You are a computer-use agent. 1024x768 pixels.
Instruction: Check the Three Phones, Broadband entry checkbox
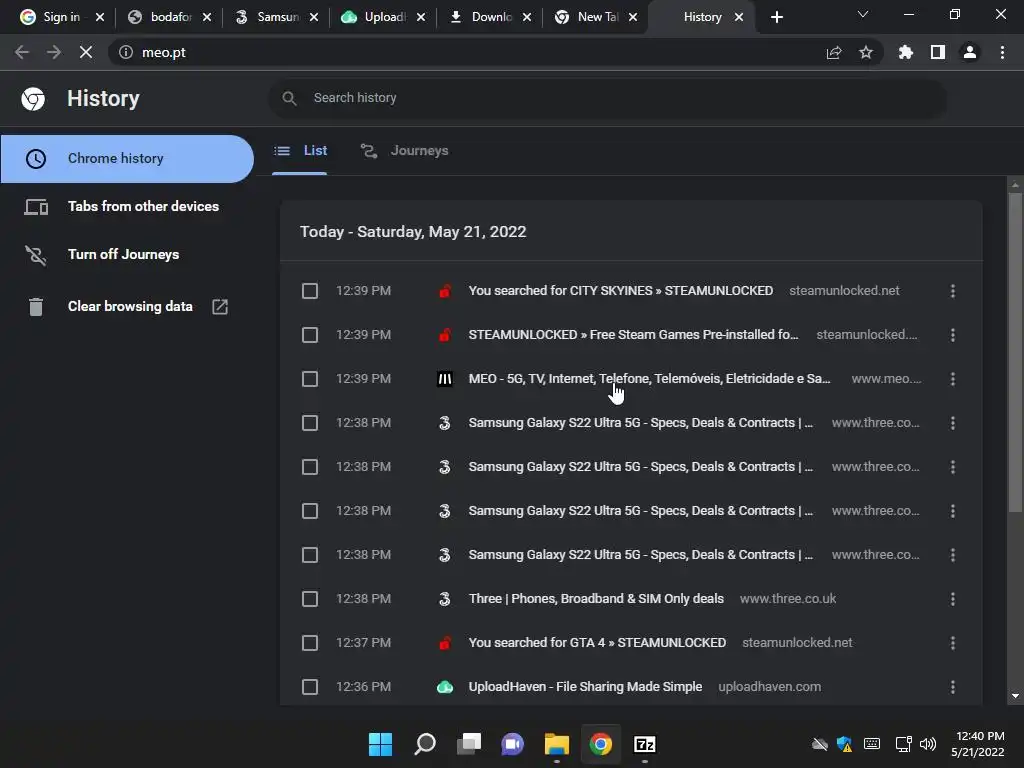pos(310,599)
